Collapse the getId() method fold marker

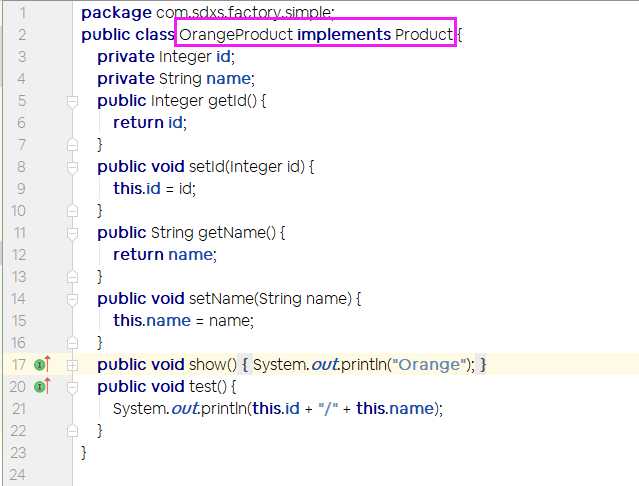pyautogui.click(x=72, y=101)
